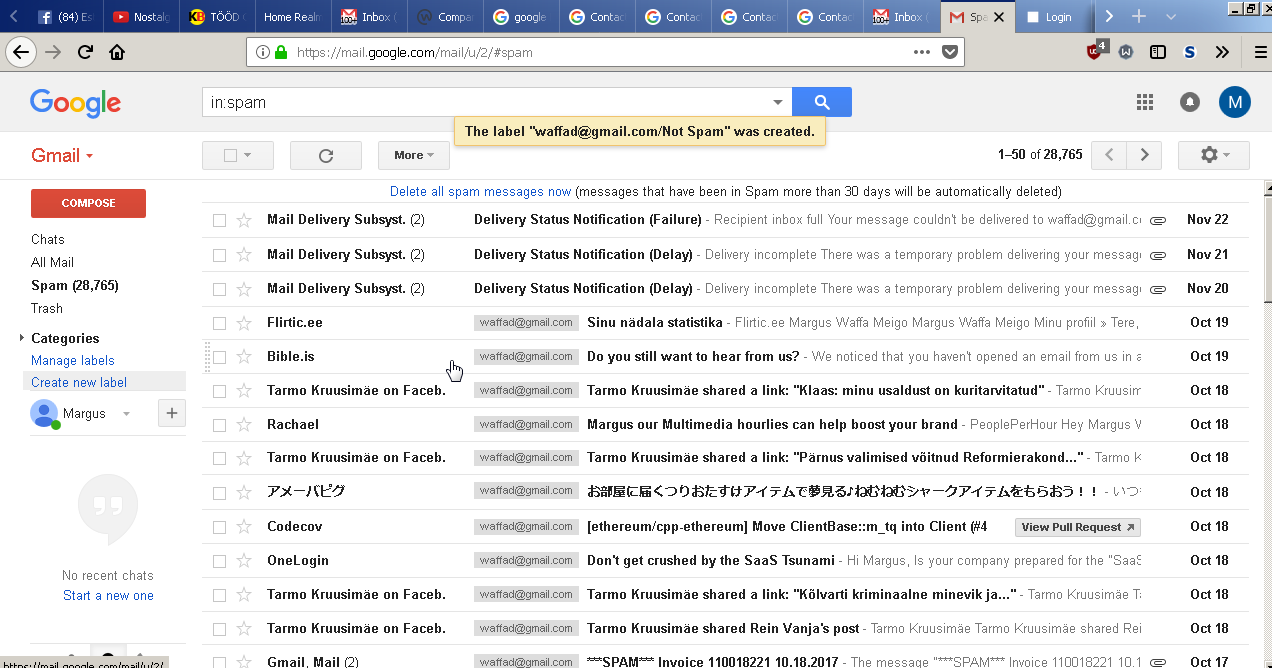Select Nov 20 Mail Delivery message checkbox
The width and height of the screenshot is (1272, 668).
219,289
